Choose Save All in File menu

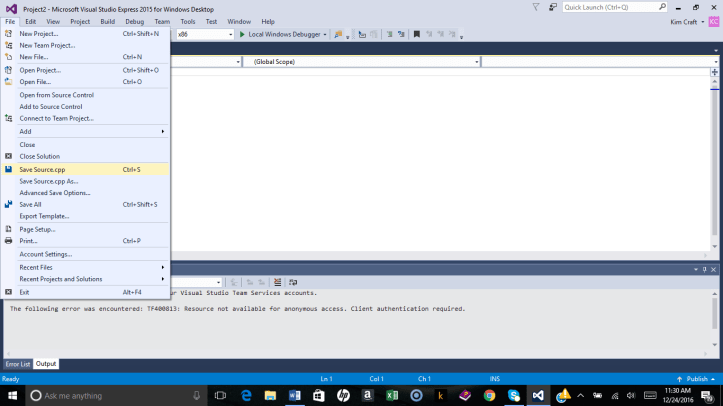(x=85, y=204)
